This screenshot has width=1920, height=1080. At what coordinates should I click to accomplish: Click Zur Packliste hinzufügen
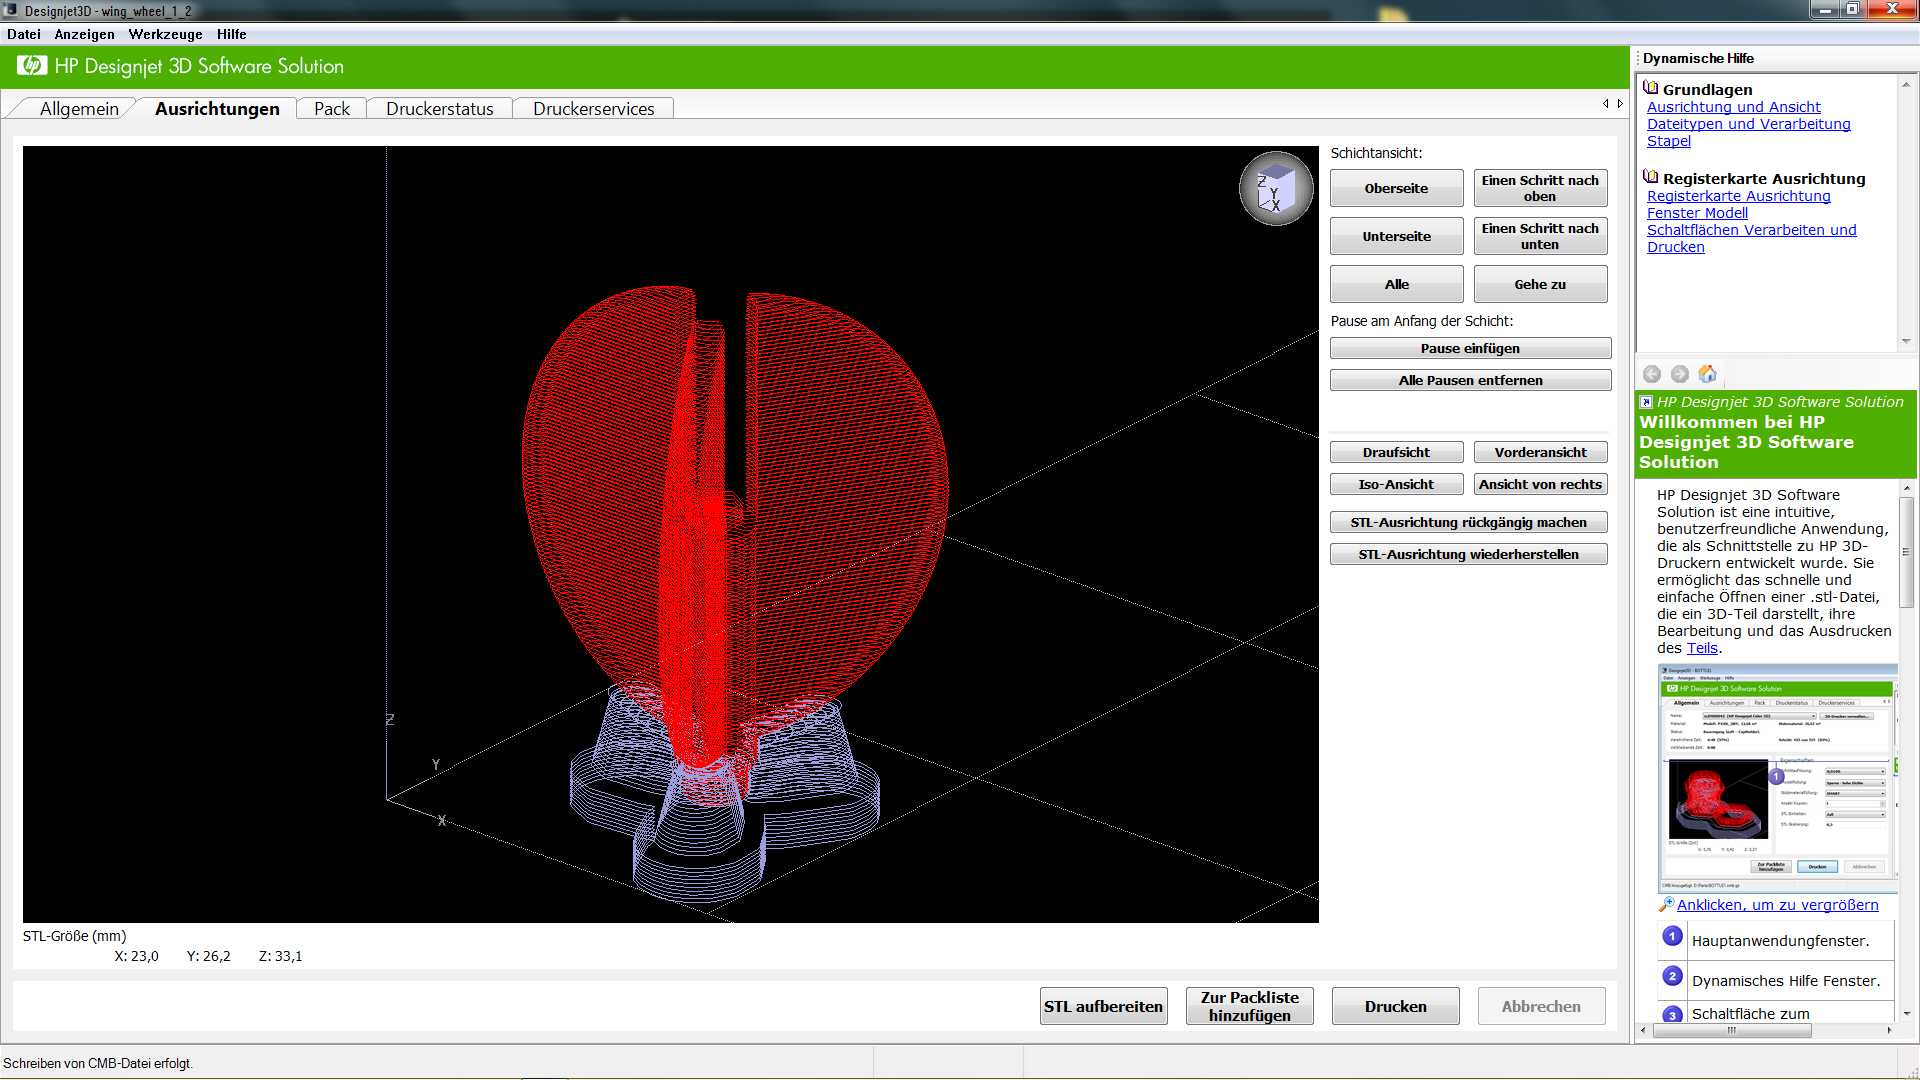(x=1250, y=1006)
